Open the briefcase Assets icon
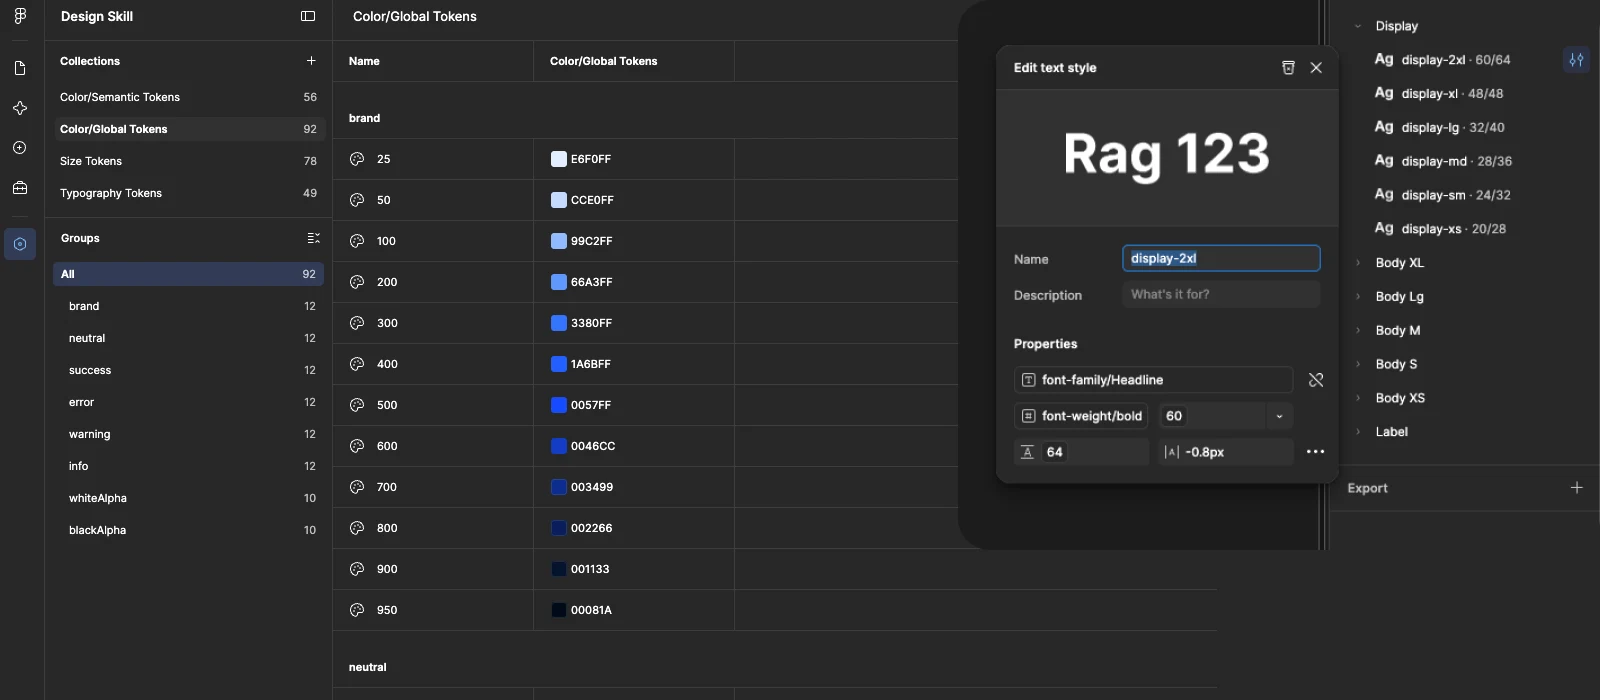This screenshot has width=1600, height=700. click(20, 188)
